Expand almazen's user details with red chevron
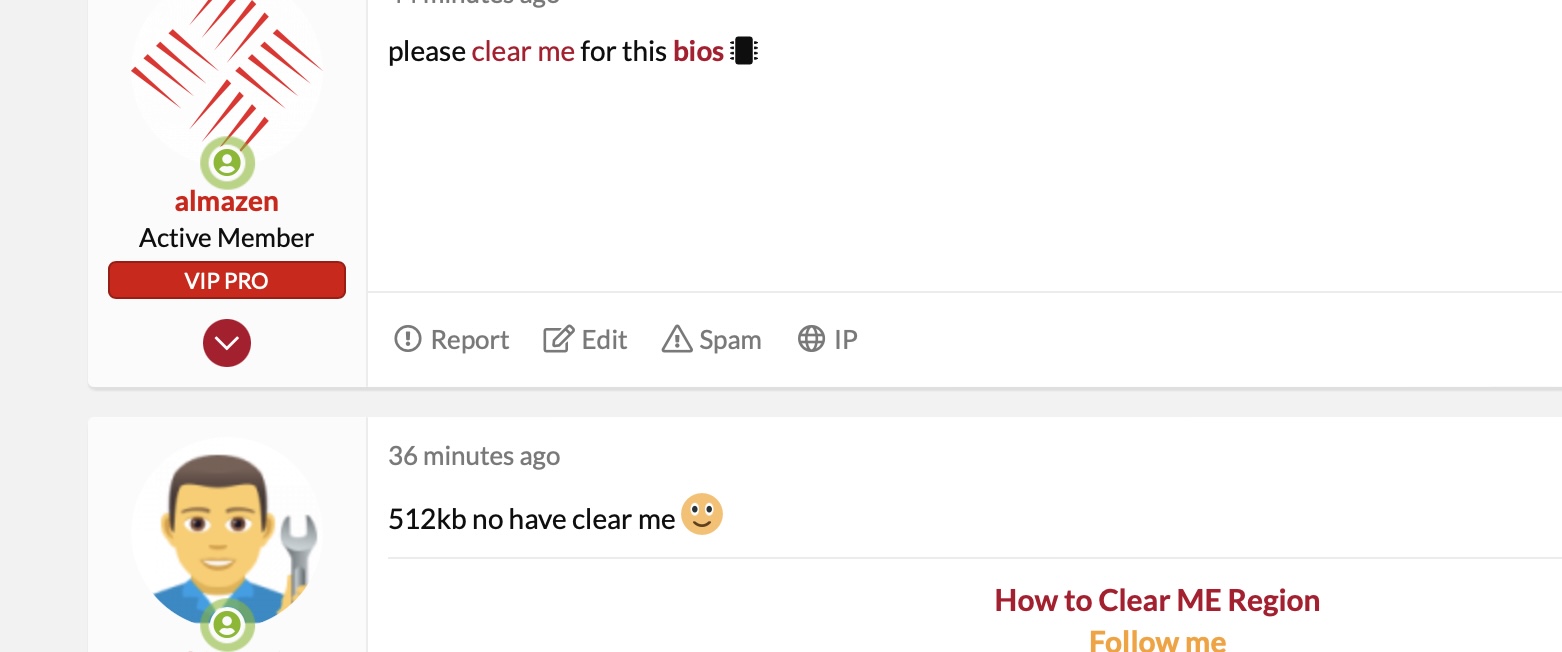Screen dimensions: 1562x652 (x=227, y=343)
